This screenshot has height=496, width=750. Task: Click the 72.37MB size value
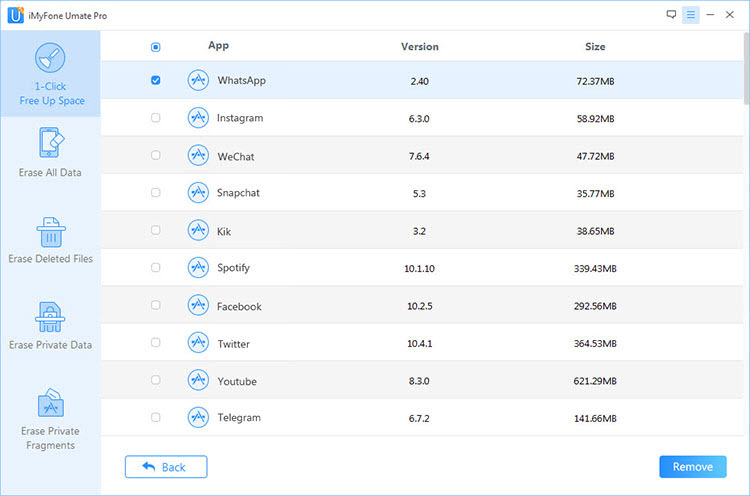595,81
